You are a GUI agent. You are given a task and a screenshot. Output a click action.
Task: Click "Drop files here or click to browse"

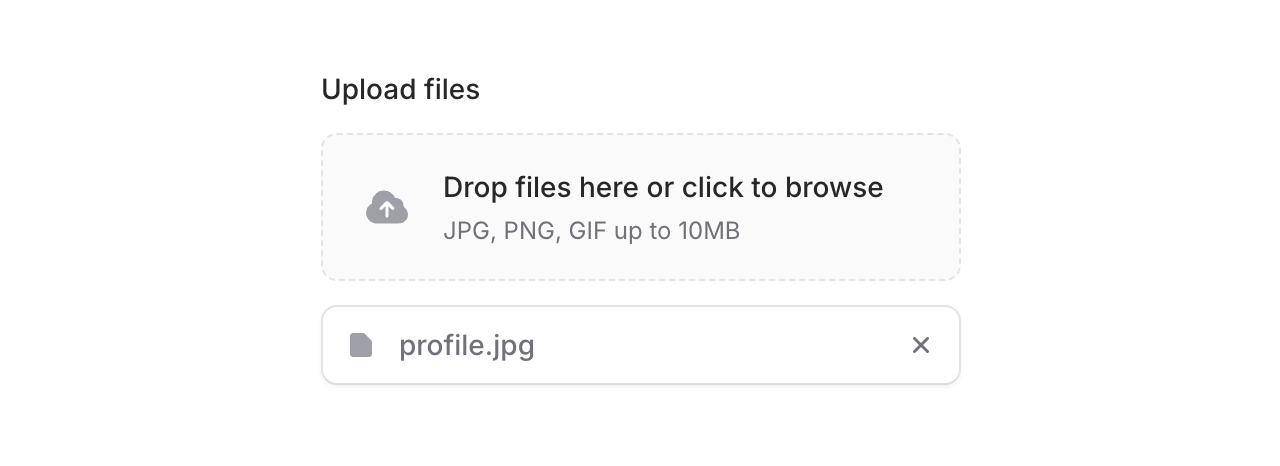coord(662,188)
